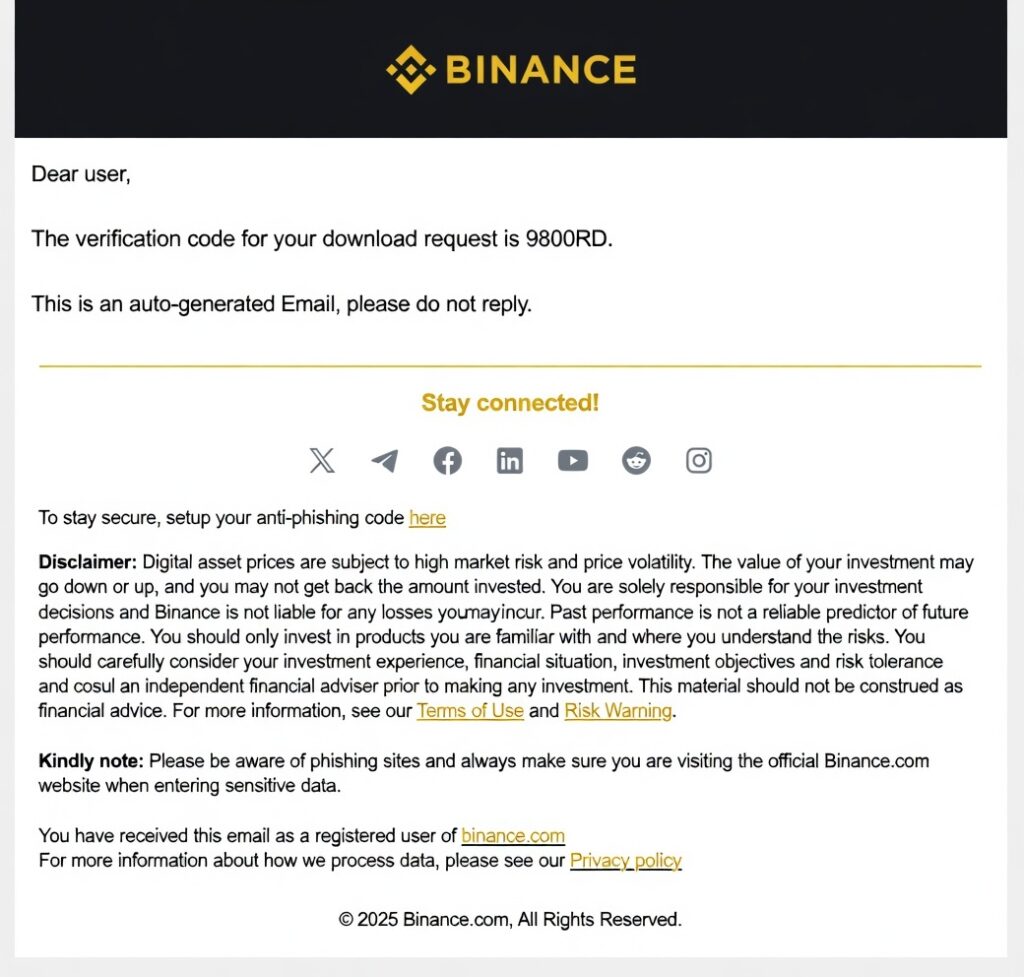
Task: Click the Telegram paper plane icon
Action: tap(384, 460)
